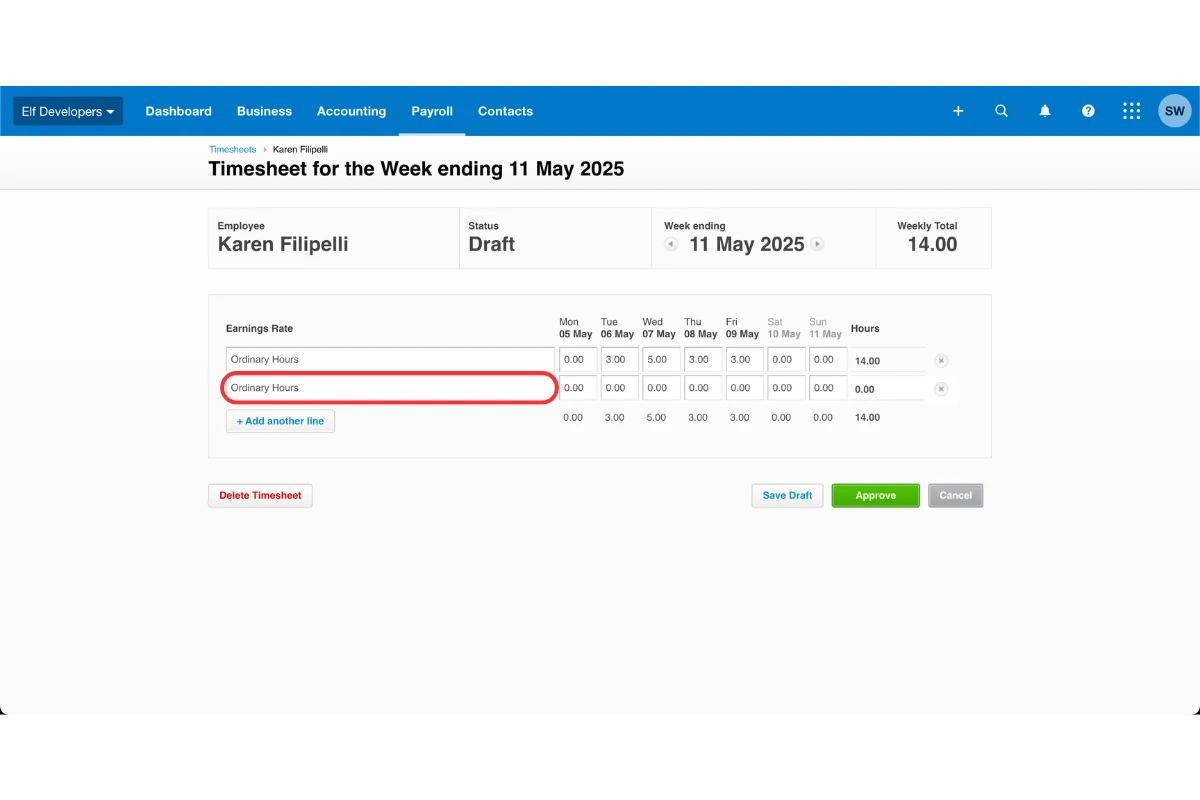1200x800 pixels.
Task: Click the Mon 05 May column header
Action: tap(576, 328)
